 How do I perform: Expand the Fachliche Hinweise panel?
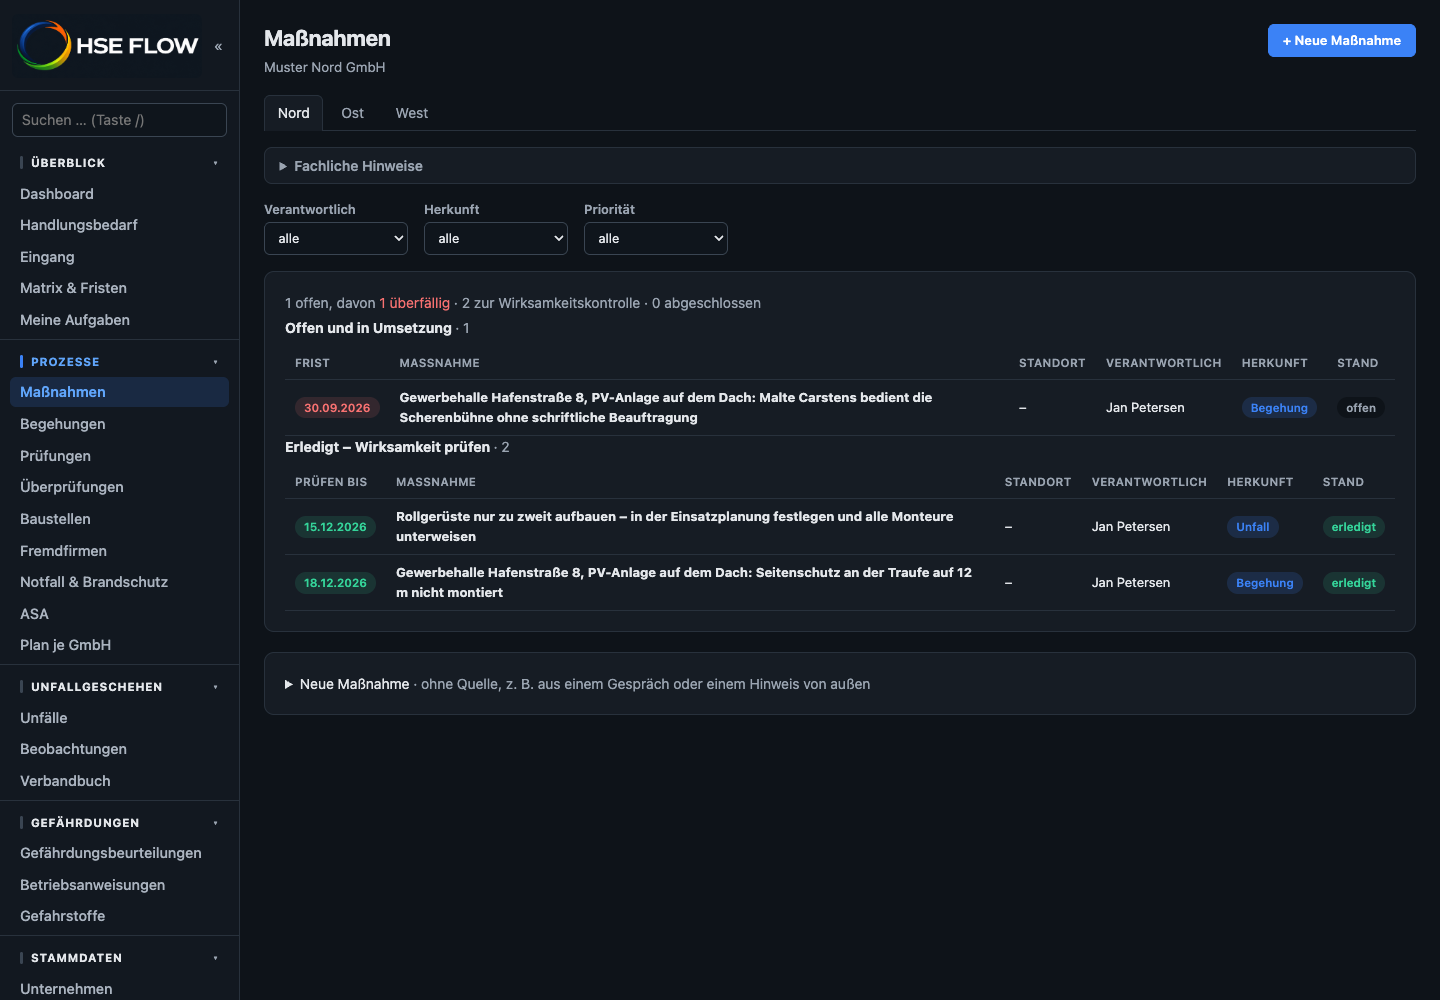click(840, 166)
